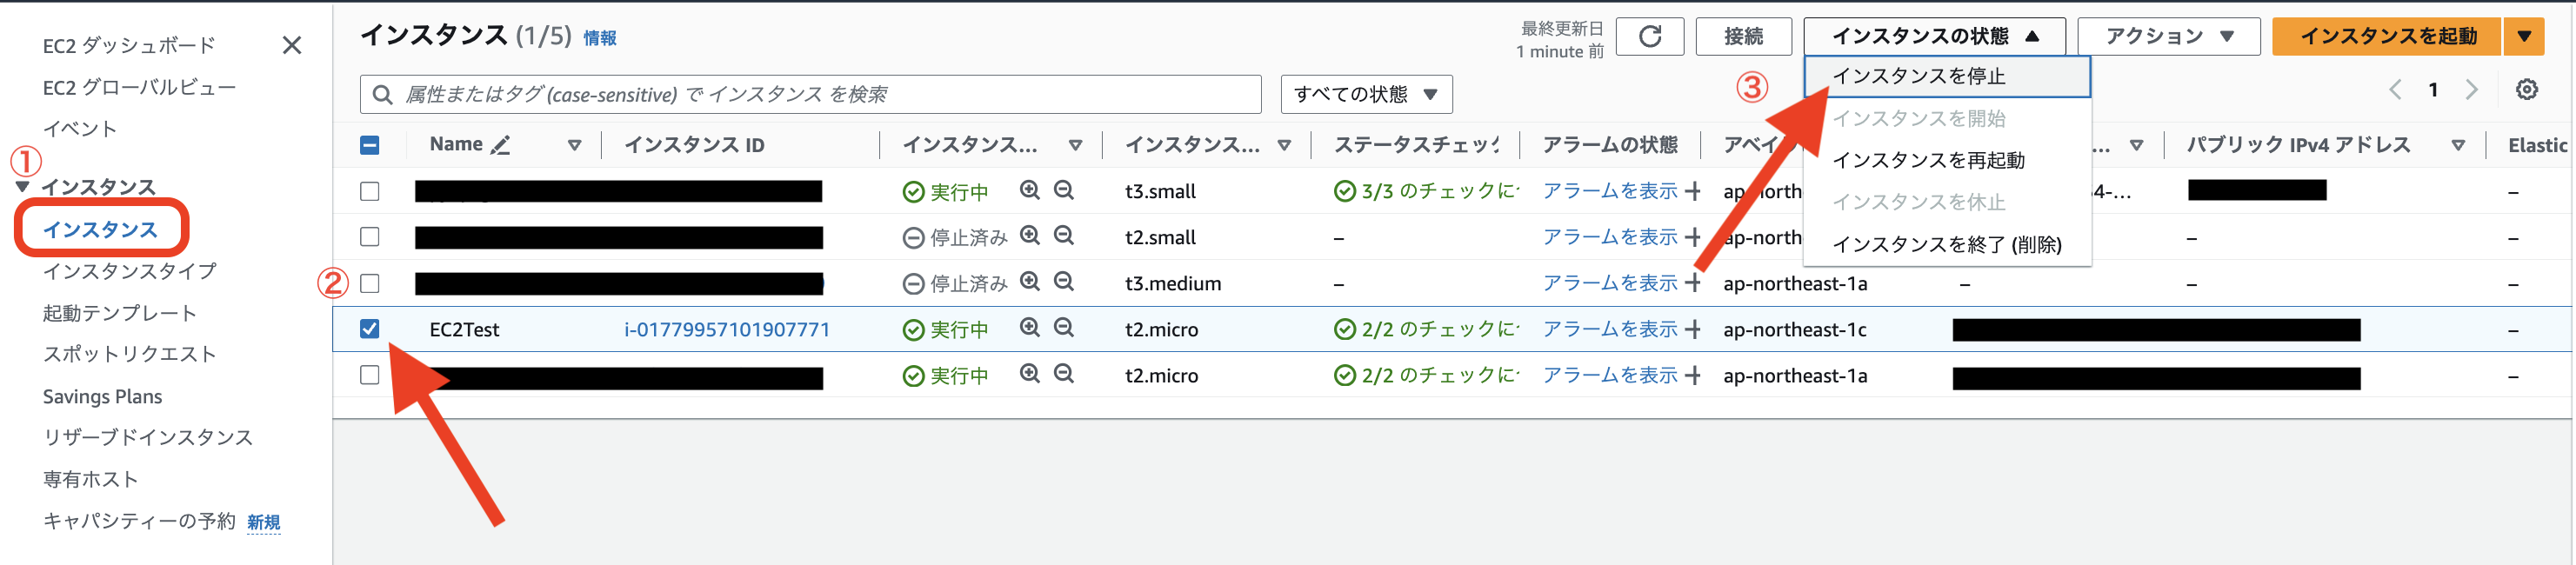Sort by Name column arrow
The image size is (2576, 565).
click(x=575, y=145)
